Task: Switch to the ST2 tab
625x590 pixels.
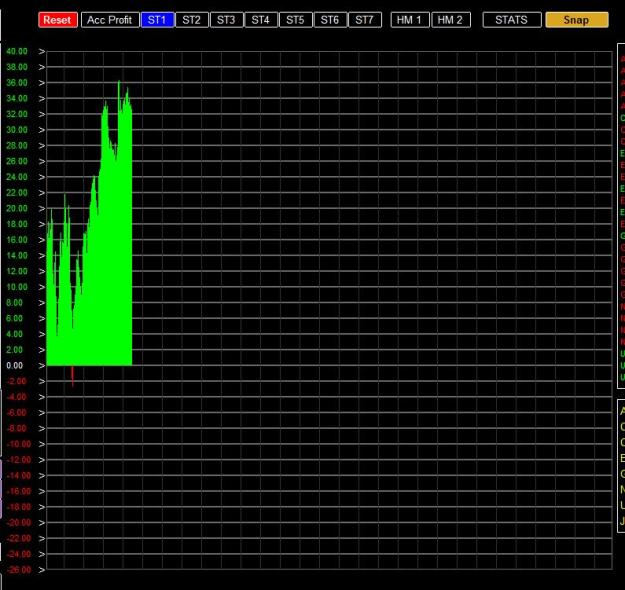Action: [192, 20]
